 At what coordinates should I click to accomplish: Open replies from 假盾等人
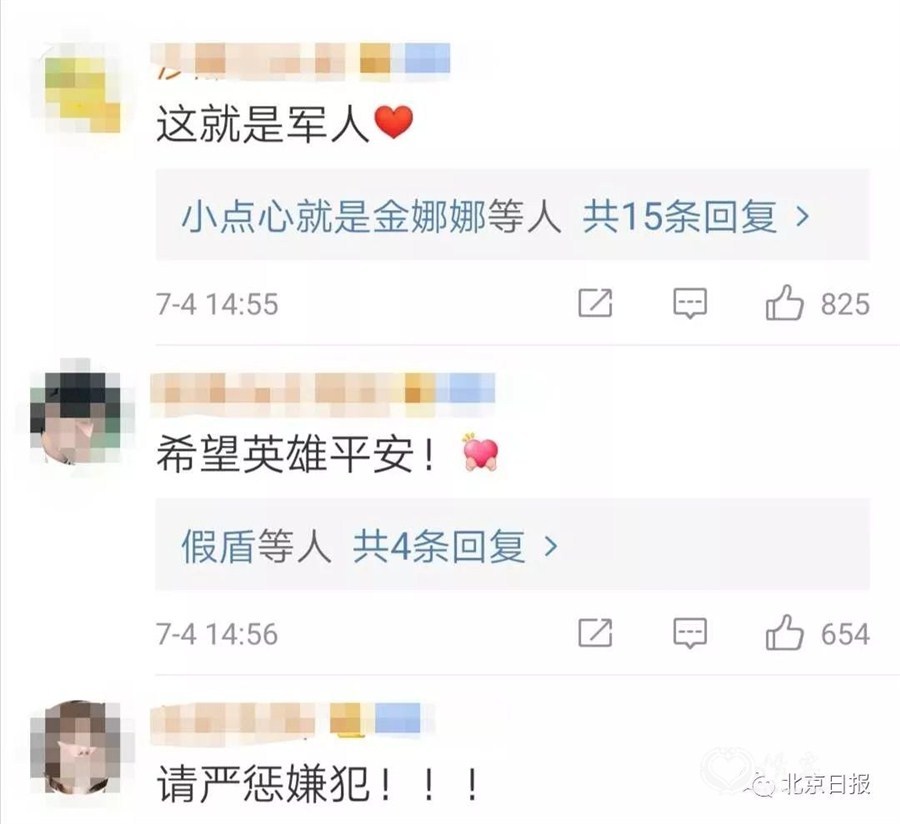[256, 546]
